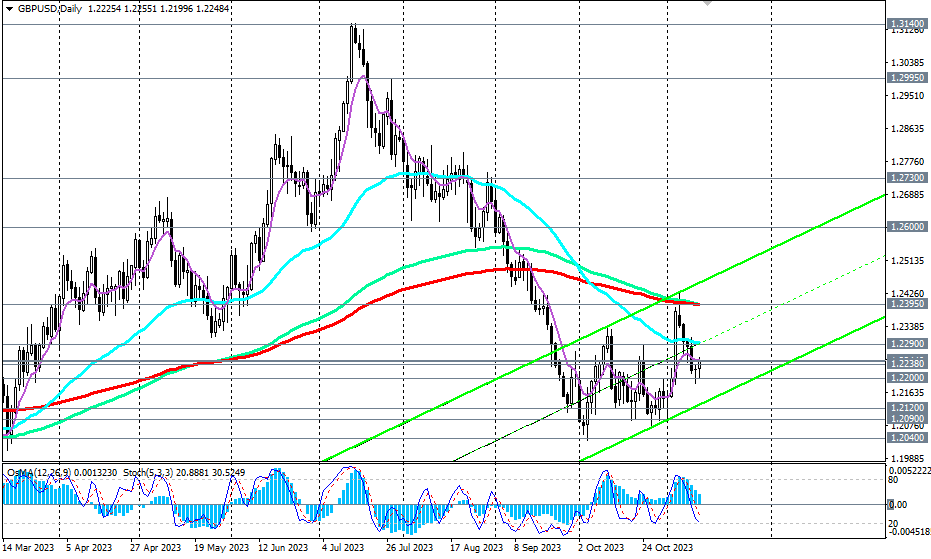Click the 19 May 2023 date label
The height and width of the screenshot is (559, 931).
click(x=223, y=547)
